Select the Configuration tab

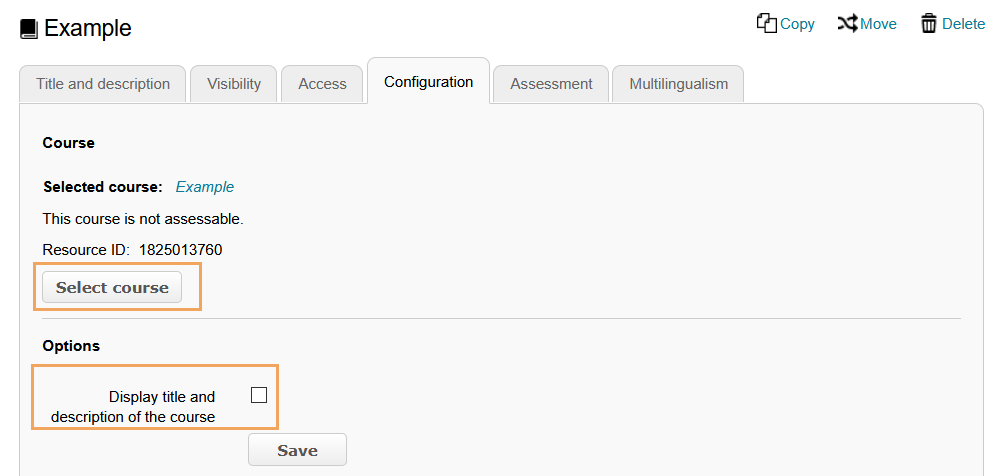pyautogui.click(x=428, y=82)
